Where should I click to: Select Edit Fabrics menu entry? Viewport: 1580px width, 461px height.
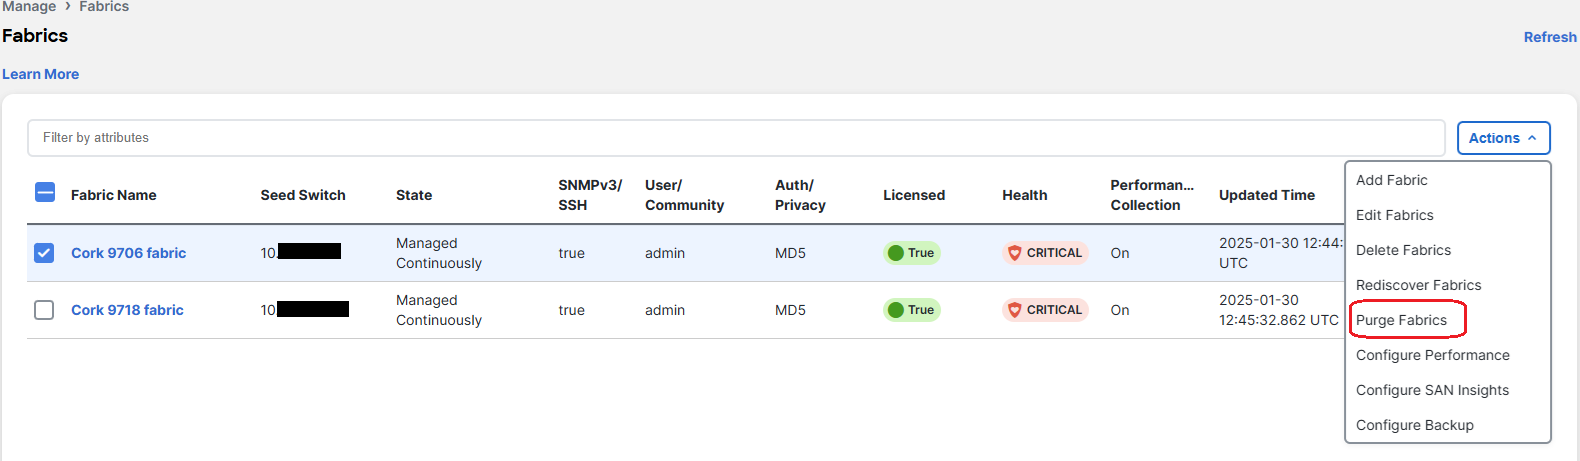[x=1394, y=215]
